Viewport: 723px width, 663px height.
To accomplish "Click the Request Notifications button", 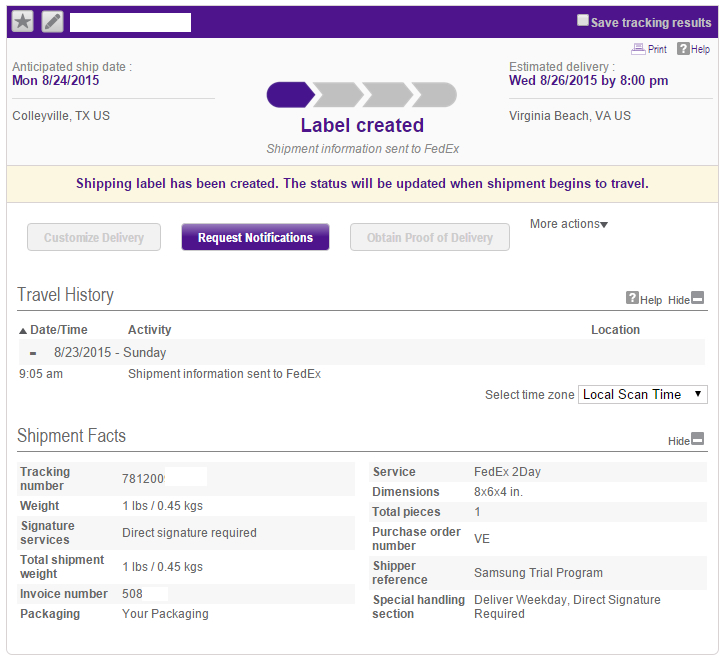I will coord(255,237).
